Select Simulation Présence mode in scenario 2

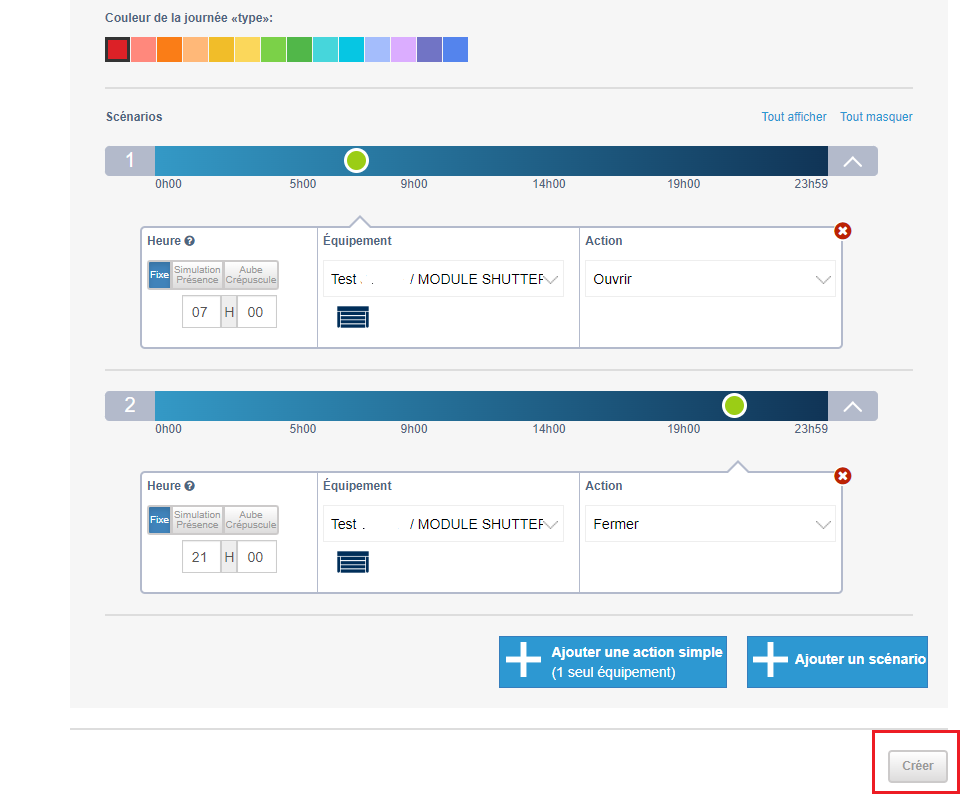coord(197,519)
